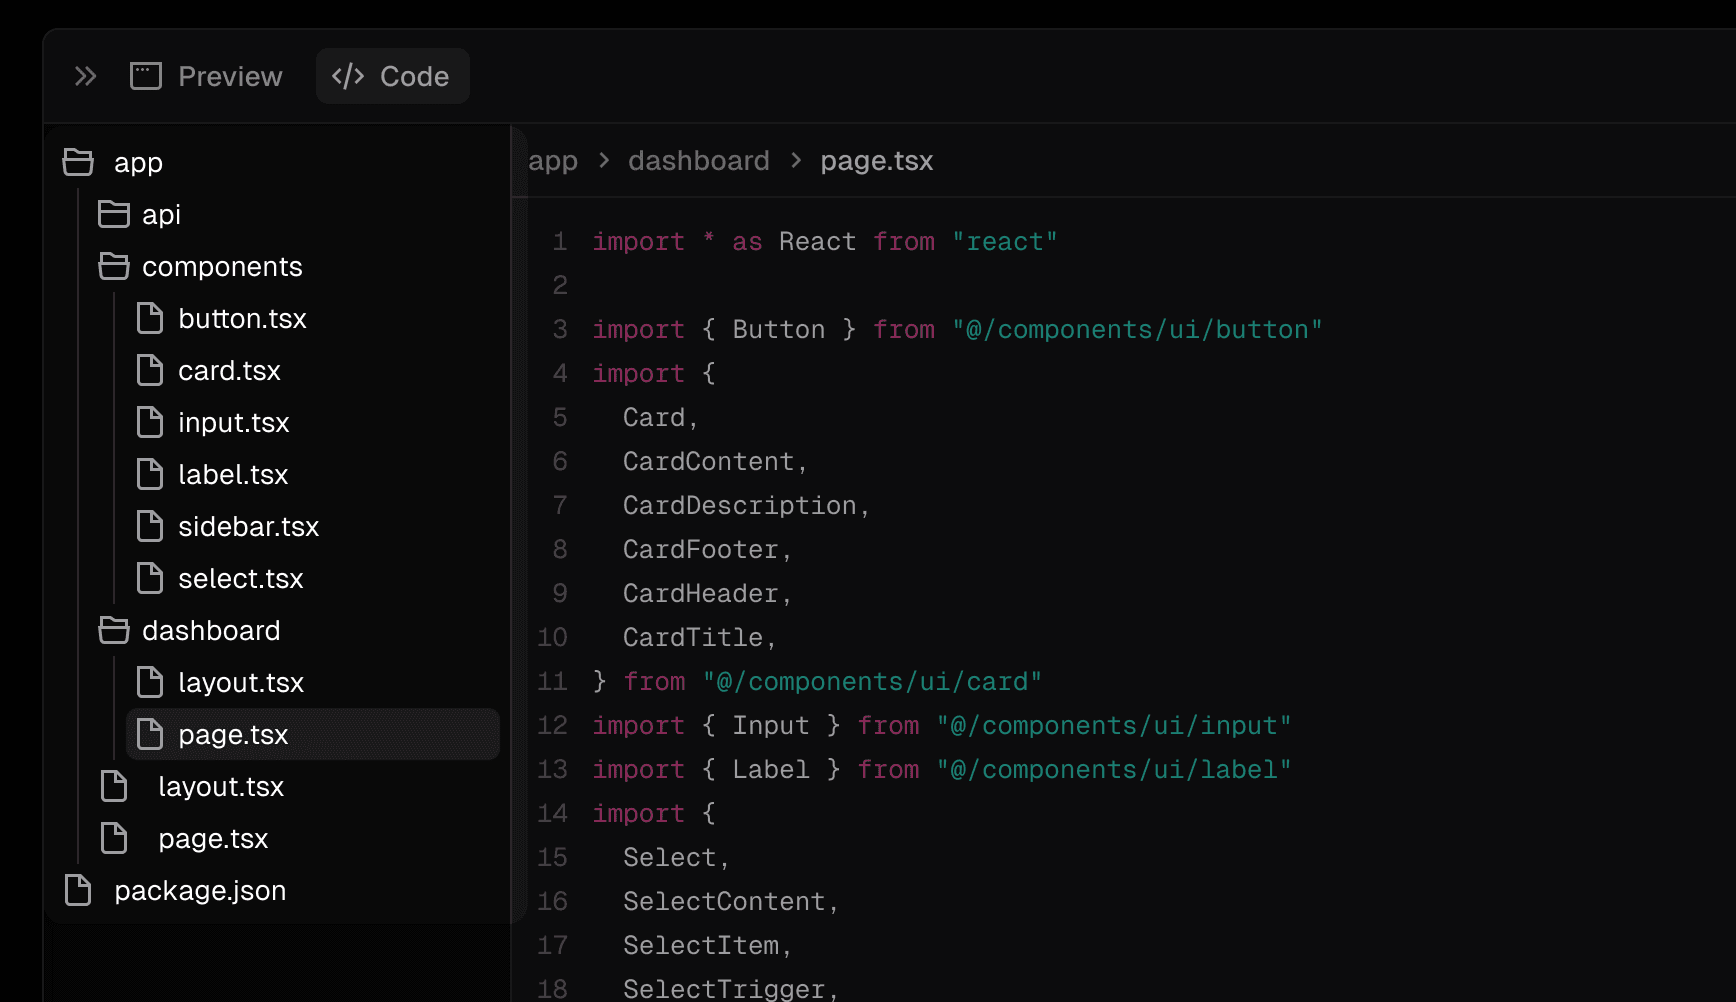Collapse the components folder
The image size is (1736, 1002).
click(221, 267)
